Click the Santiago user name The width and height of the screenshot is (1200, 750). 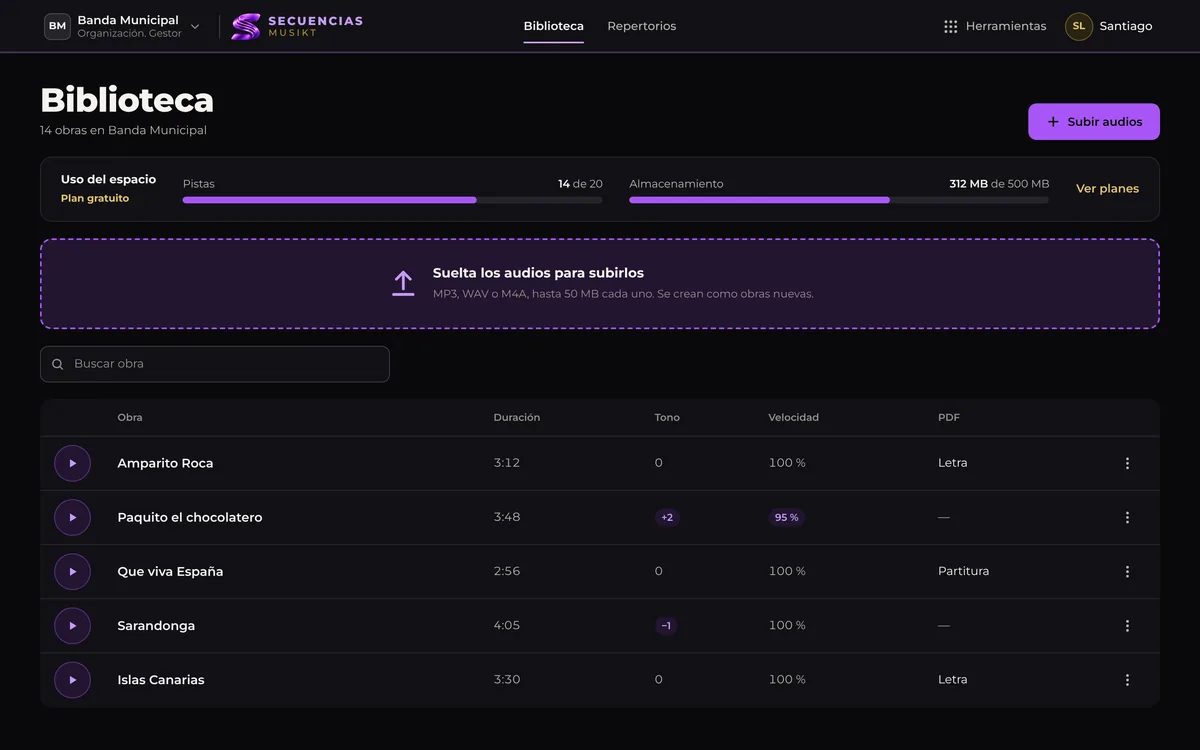(x=1126, y=26)
